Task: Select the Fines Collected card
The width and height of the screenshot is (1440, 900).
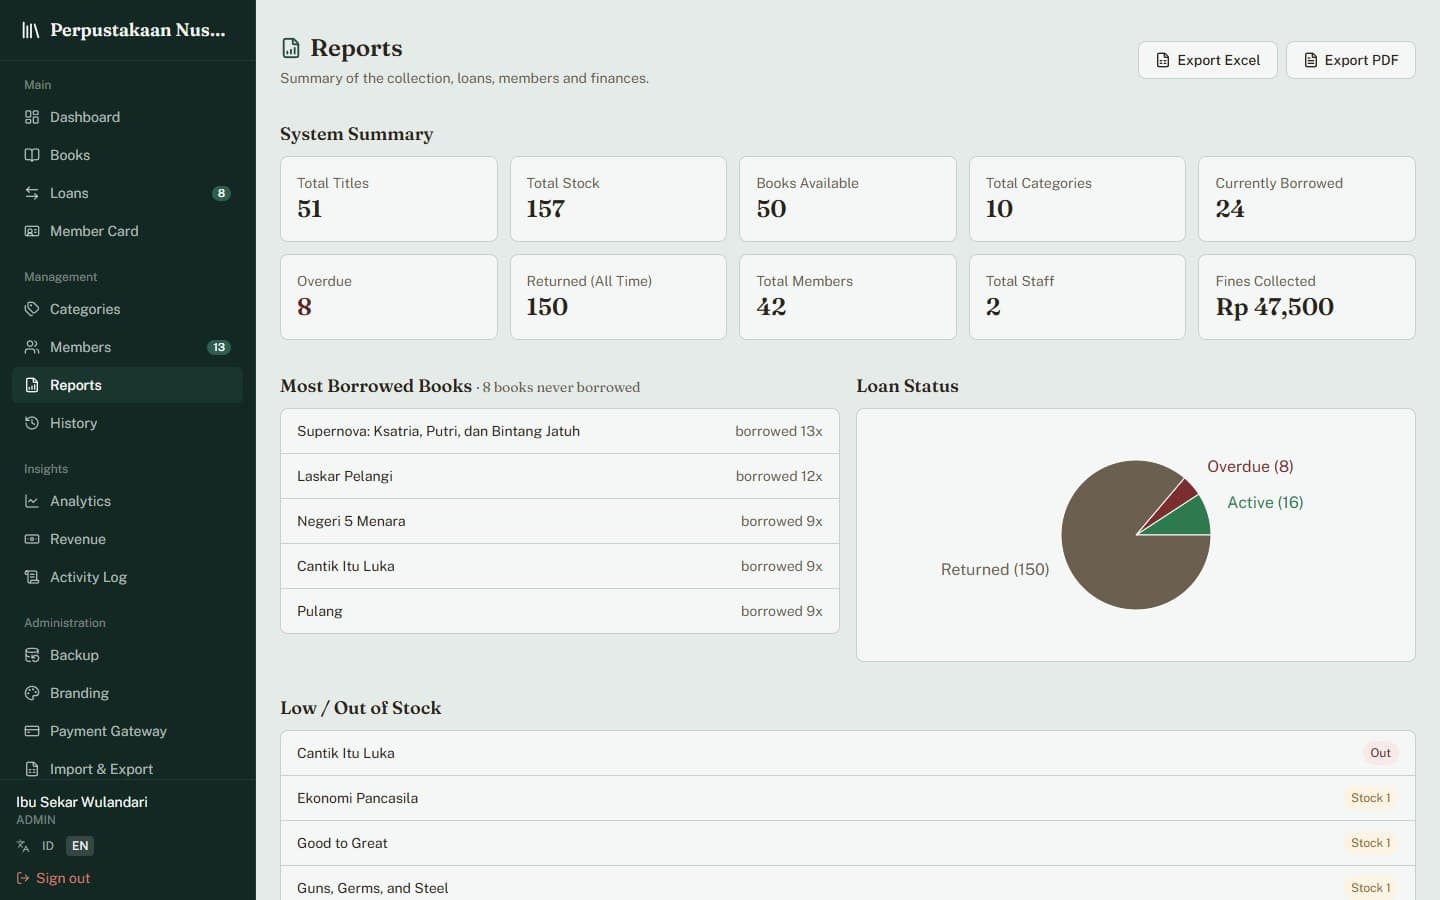Action: click(1307, 297)
